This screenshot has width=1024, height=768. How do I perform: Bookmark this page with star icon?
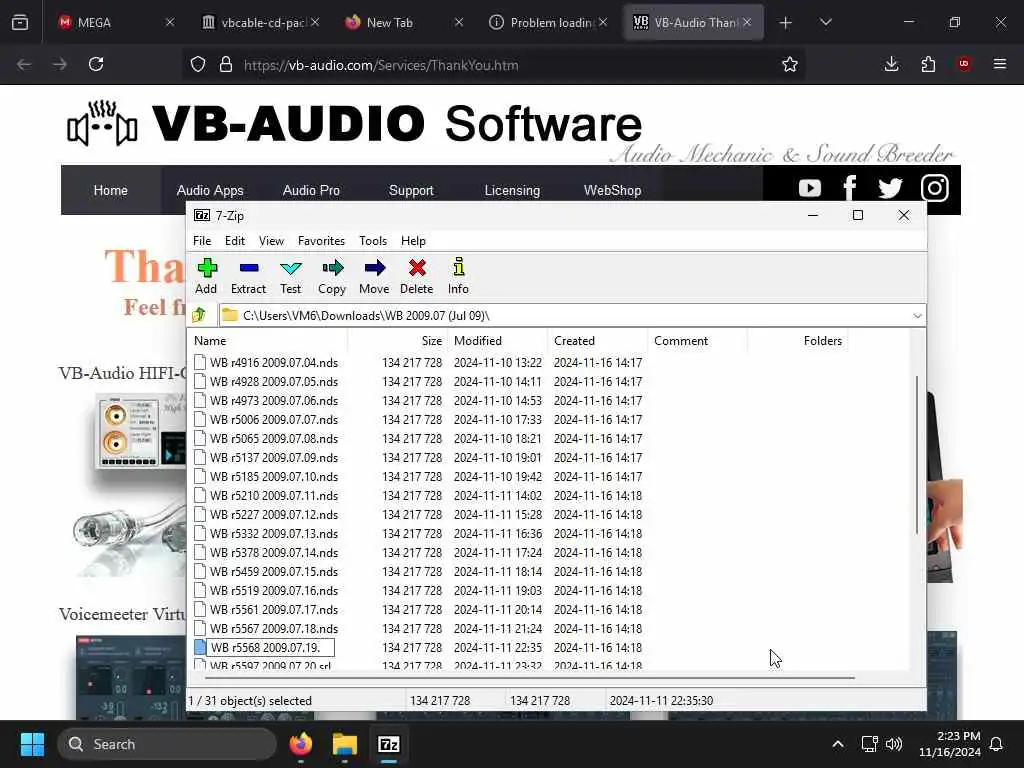coord(790,65)
